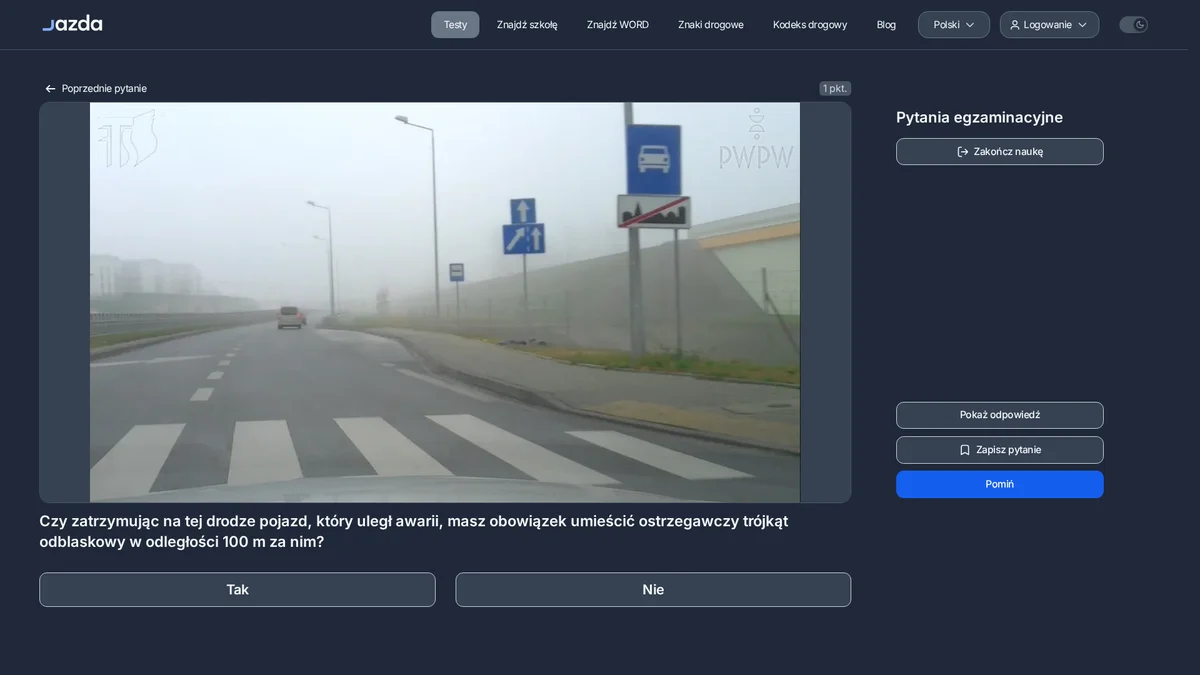The height and width of the screenshot is (675, 1200).
Task: Click the user icon in Logowanie
Action: click(x=1015, y=25)
